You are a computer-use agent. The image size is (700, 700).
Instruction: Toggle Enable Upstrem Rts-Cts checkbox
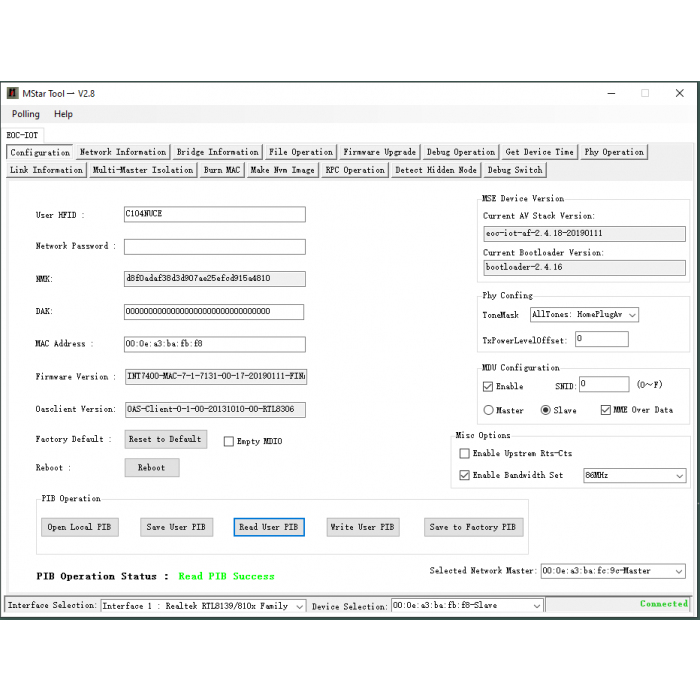tap(465, 453)
